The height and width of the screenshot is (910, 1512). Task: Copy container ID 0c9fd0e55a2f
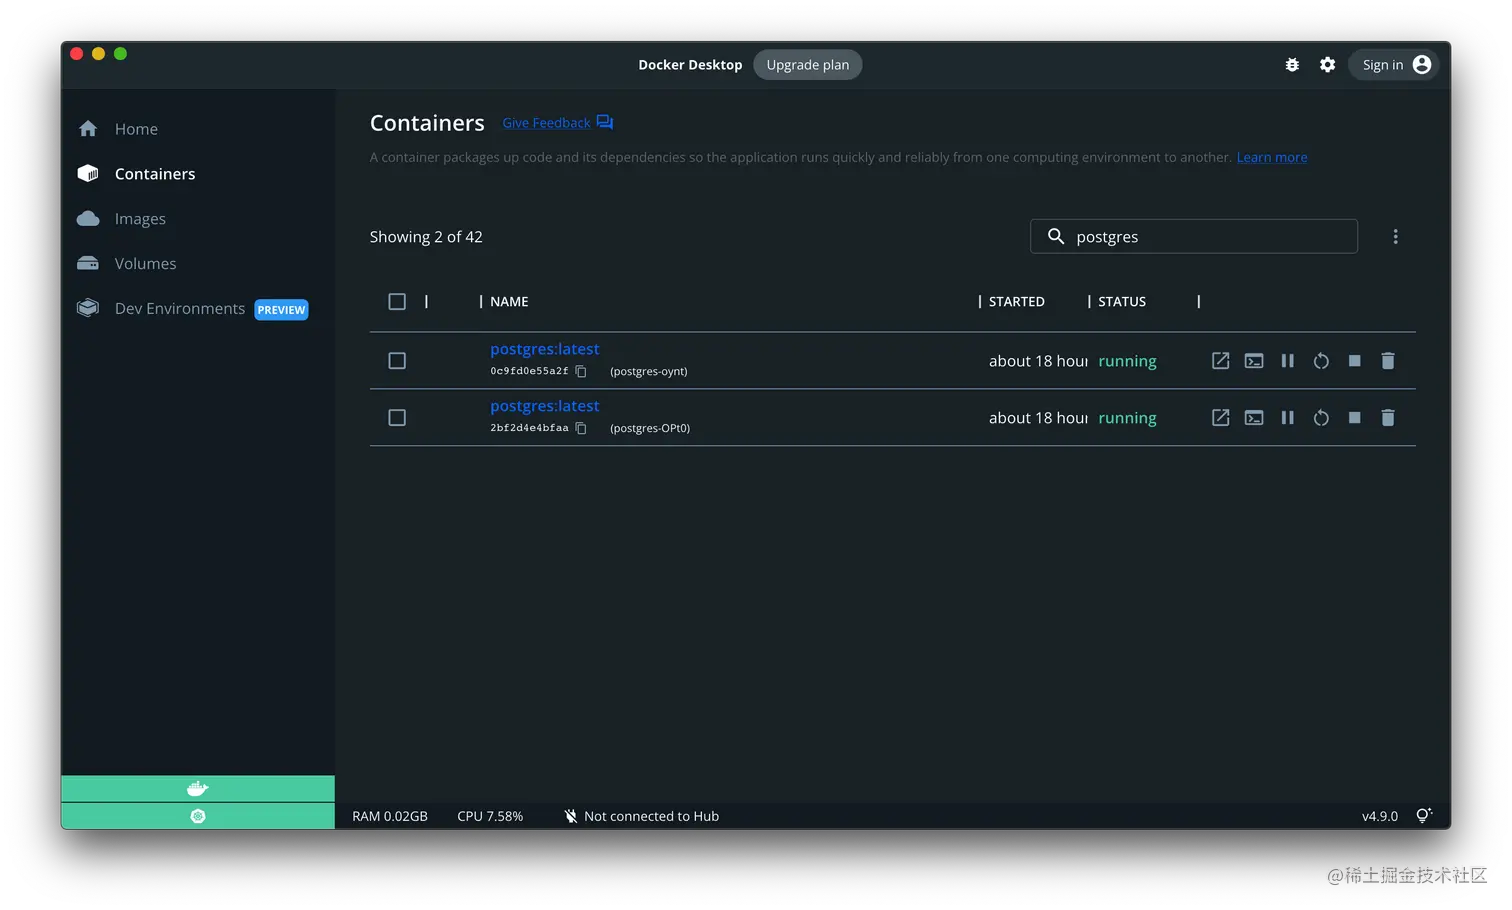point(581,372)
